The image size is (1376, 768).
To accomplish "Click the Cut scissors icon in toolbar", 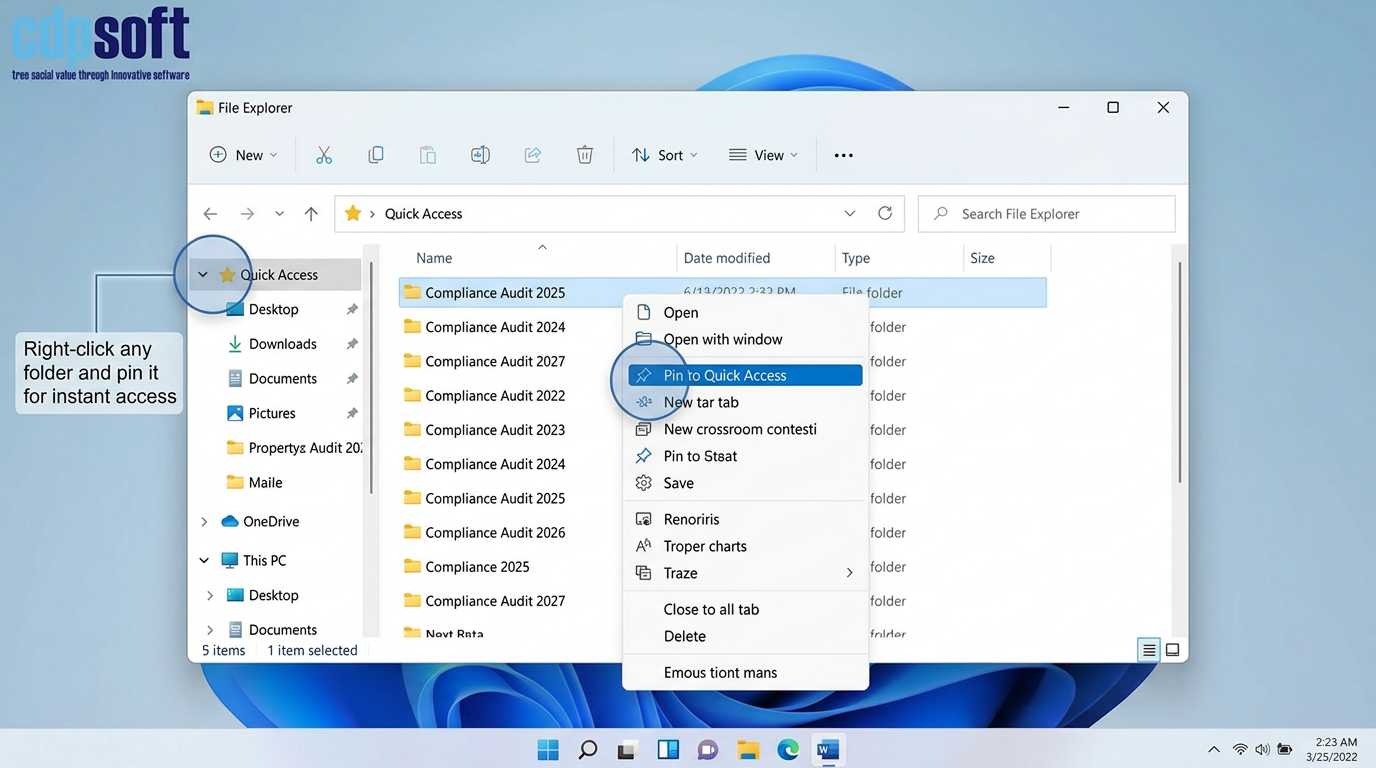I will [x=324, y=155].
